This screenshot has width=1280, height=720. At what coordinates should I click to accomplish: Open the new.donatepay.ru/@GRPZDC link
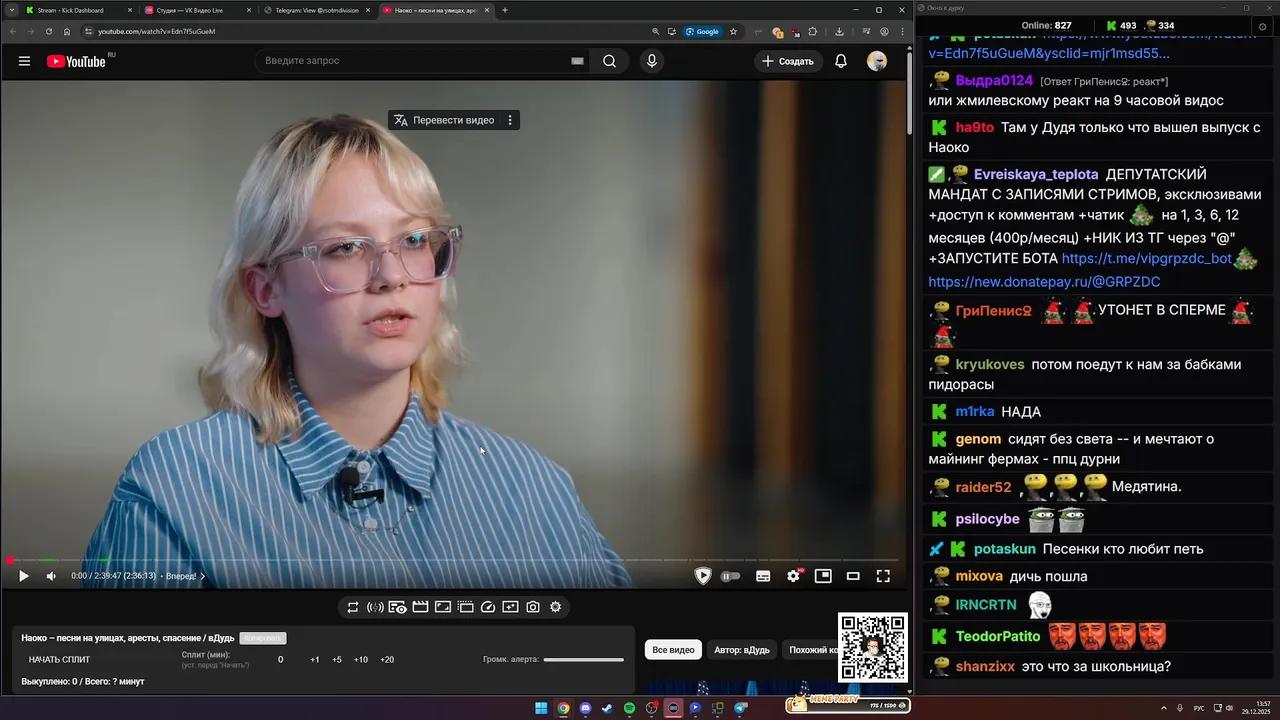[x=1044, y=282]
